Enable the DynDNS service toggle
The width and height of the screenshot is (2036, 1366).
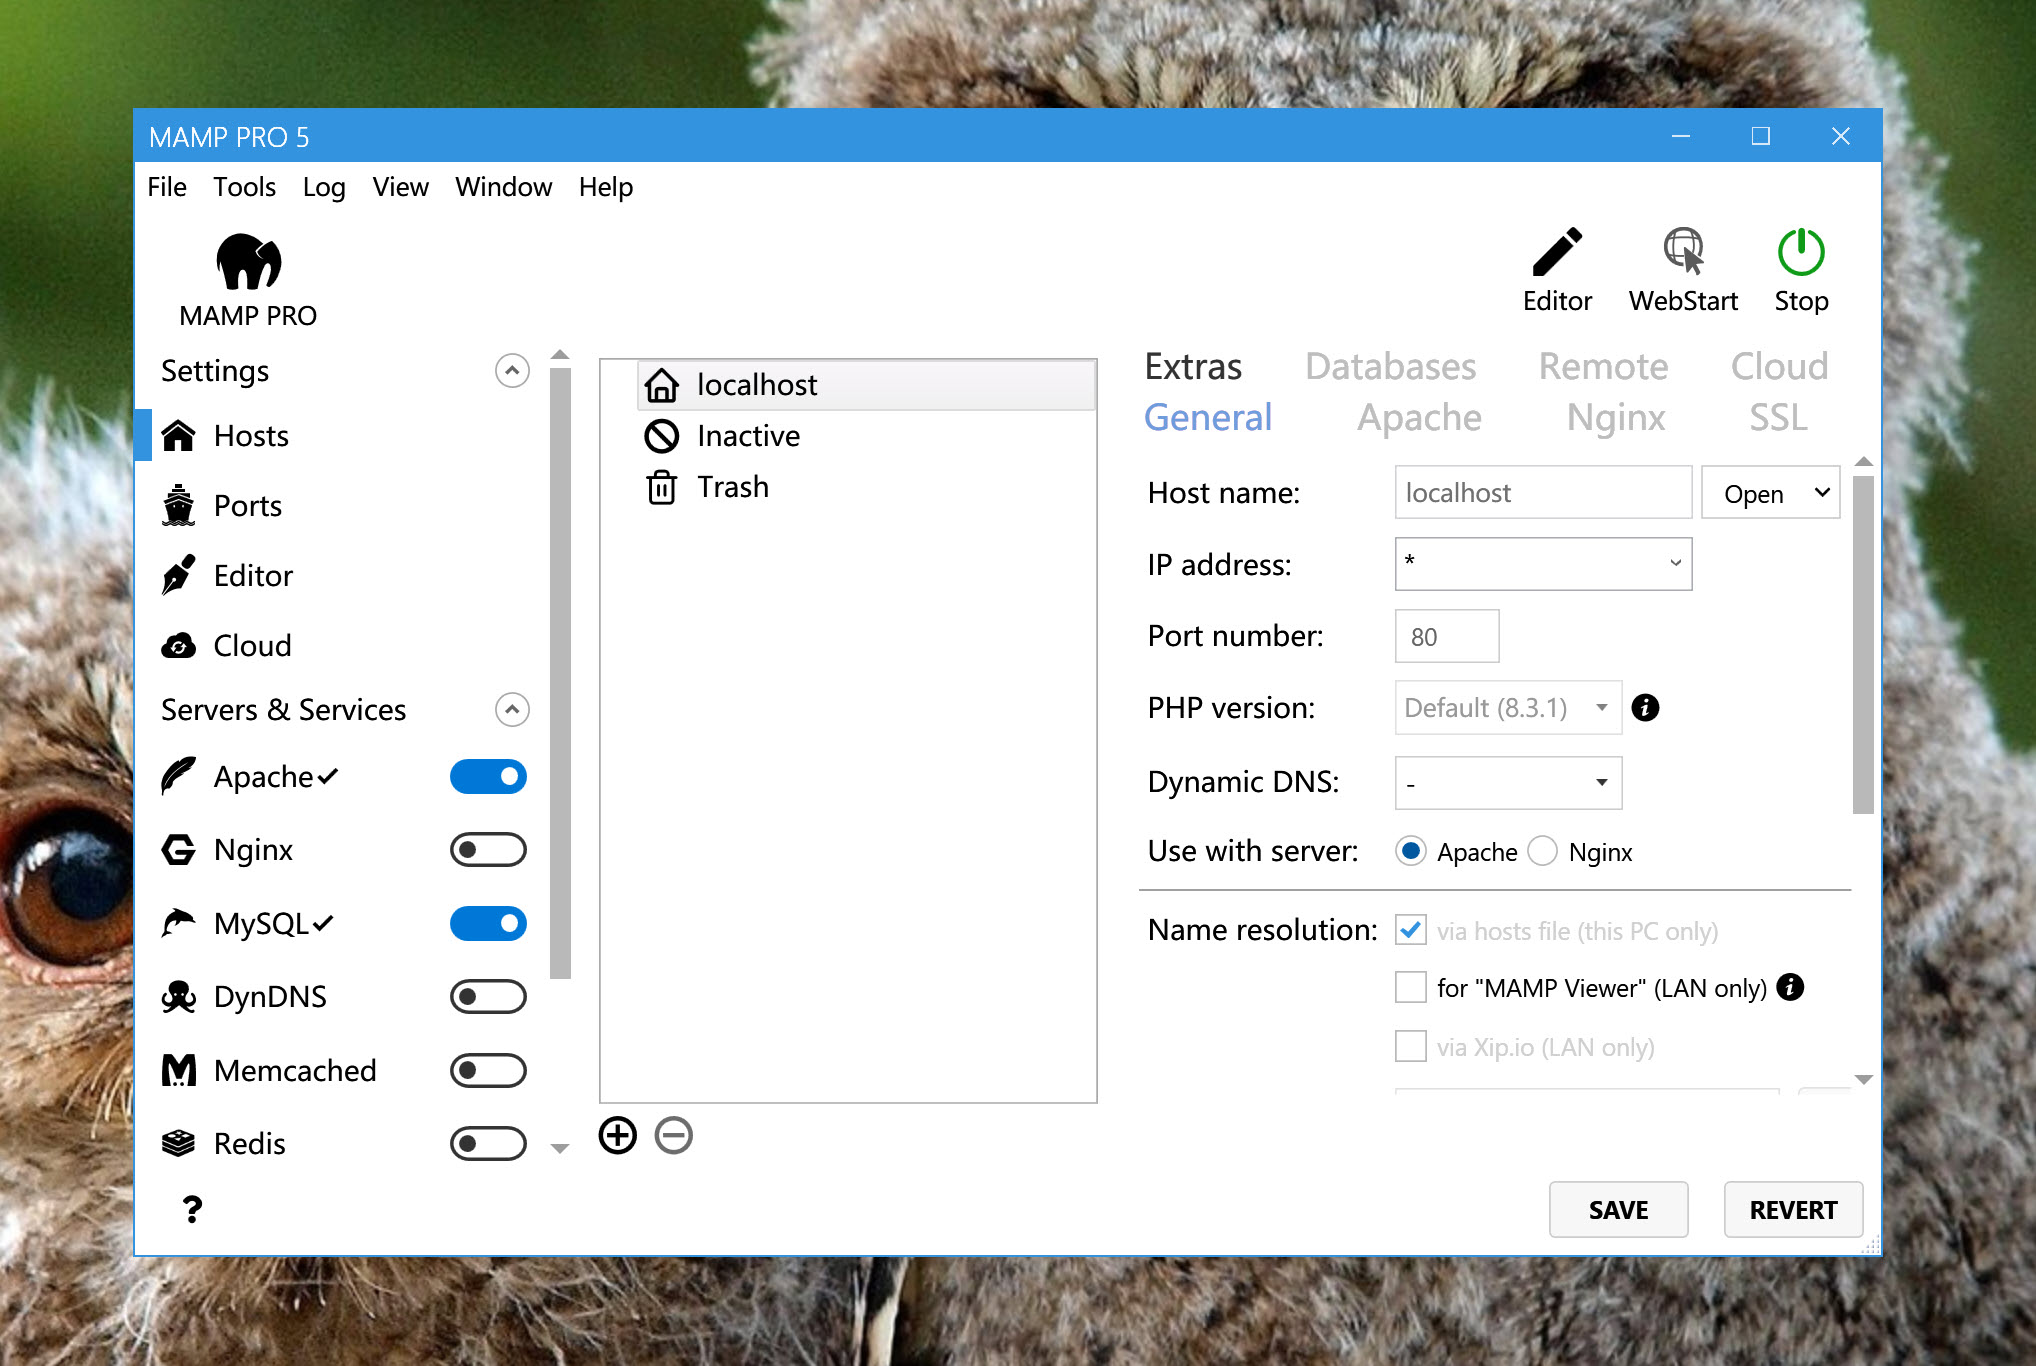488,997
